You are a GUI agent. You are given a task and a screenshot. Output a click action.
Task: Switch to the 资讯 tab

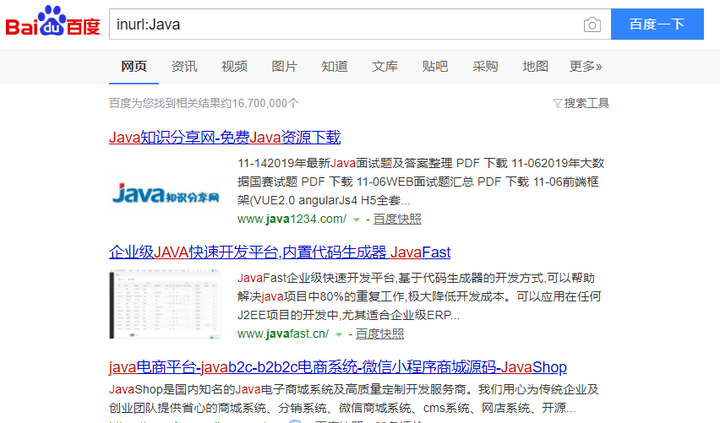[184, 67]
